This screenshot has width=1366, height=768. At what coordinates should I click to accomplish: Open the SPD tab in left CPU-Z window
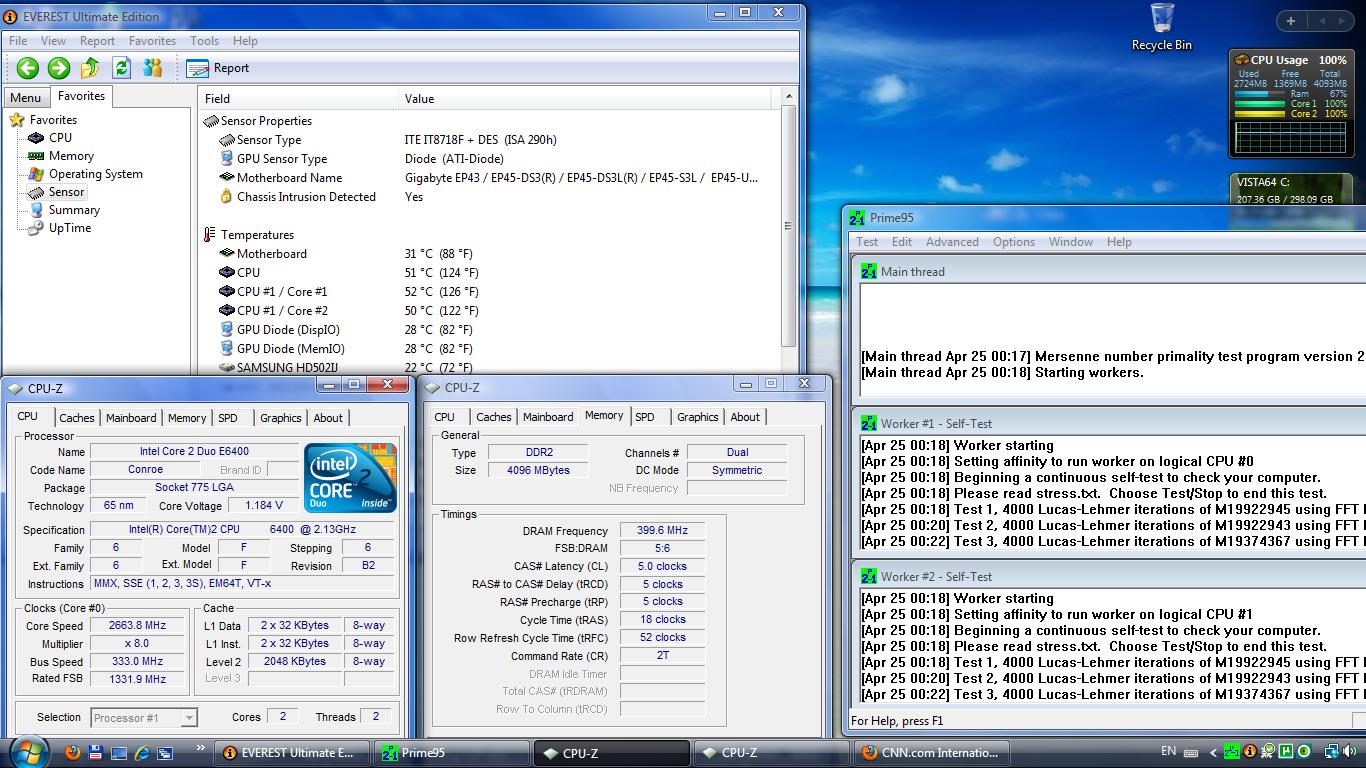(x=228, y=418)
